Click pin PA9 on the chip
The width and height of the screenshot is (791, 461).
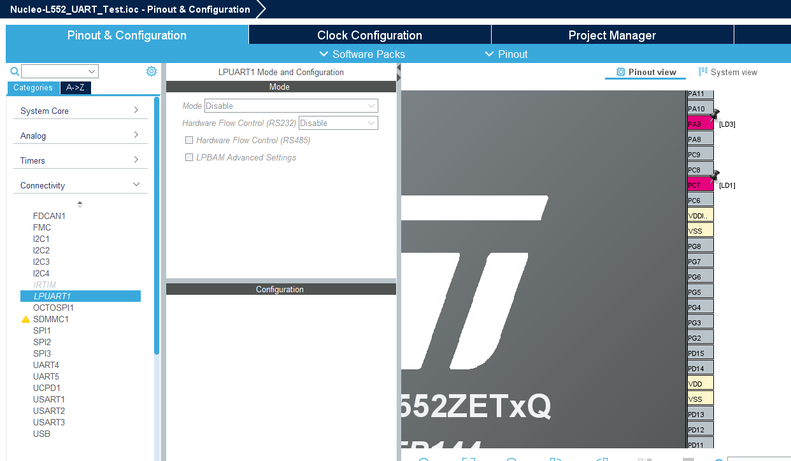click(700, 124)
